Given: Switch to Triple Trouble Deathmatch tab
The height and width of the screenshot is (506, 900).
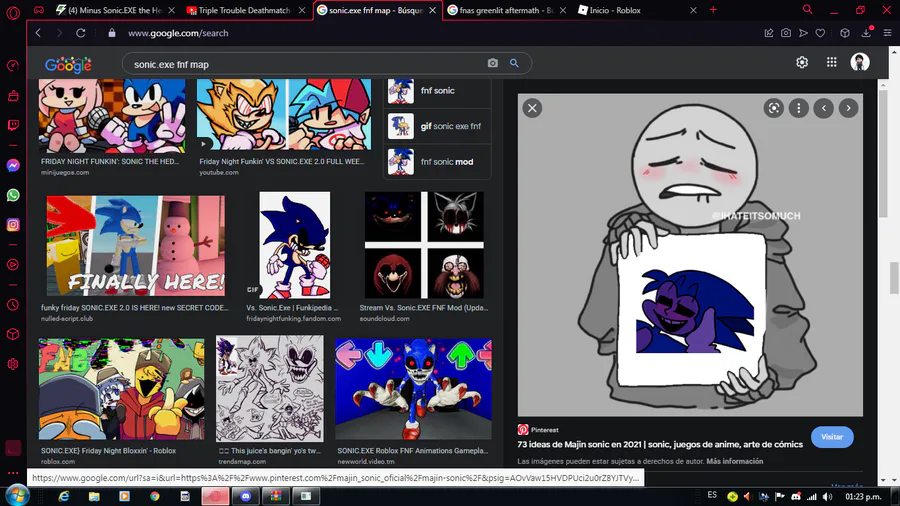Looking at the screenshot, I should [x=244, y=10].
